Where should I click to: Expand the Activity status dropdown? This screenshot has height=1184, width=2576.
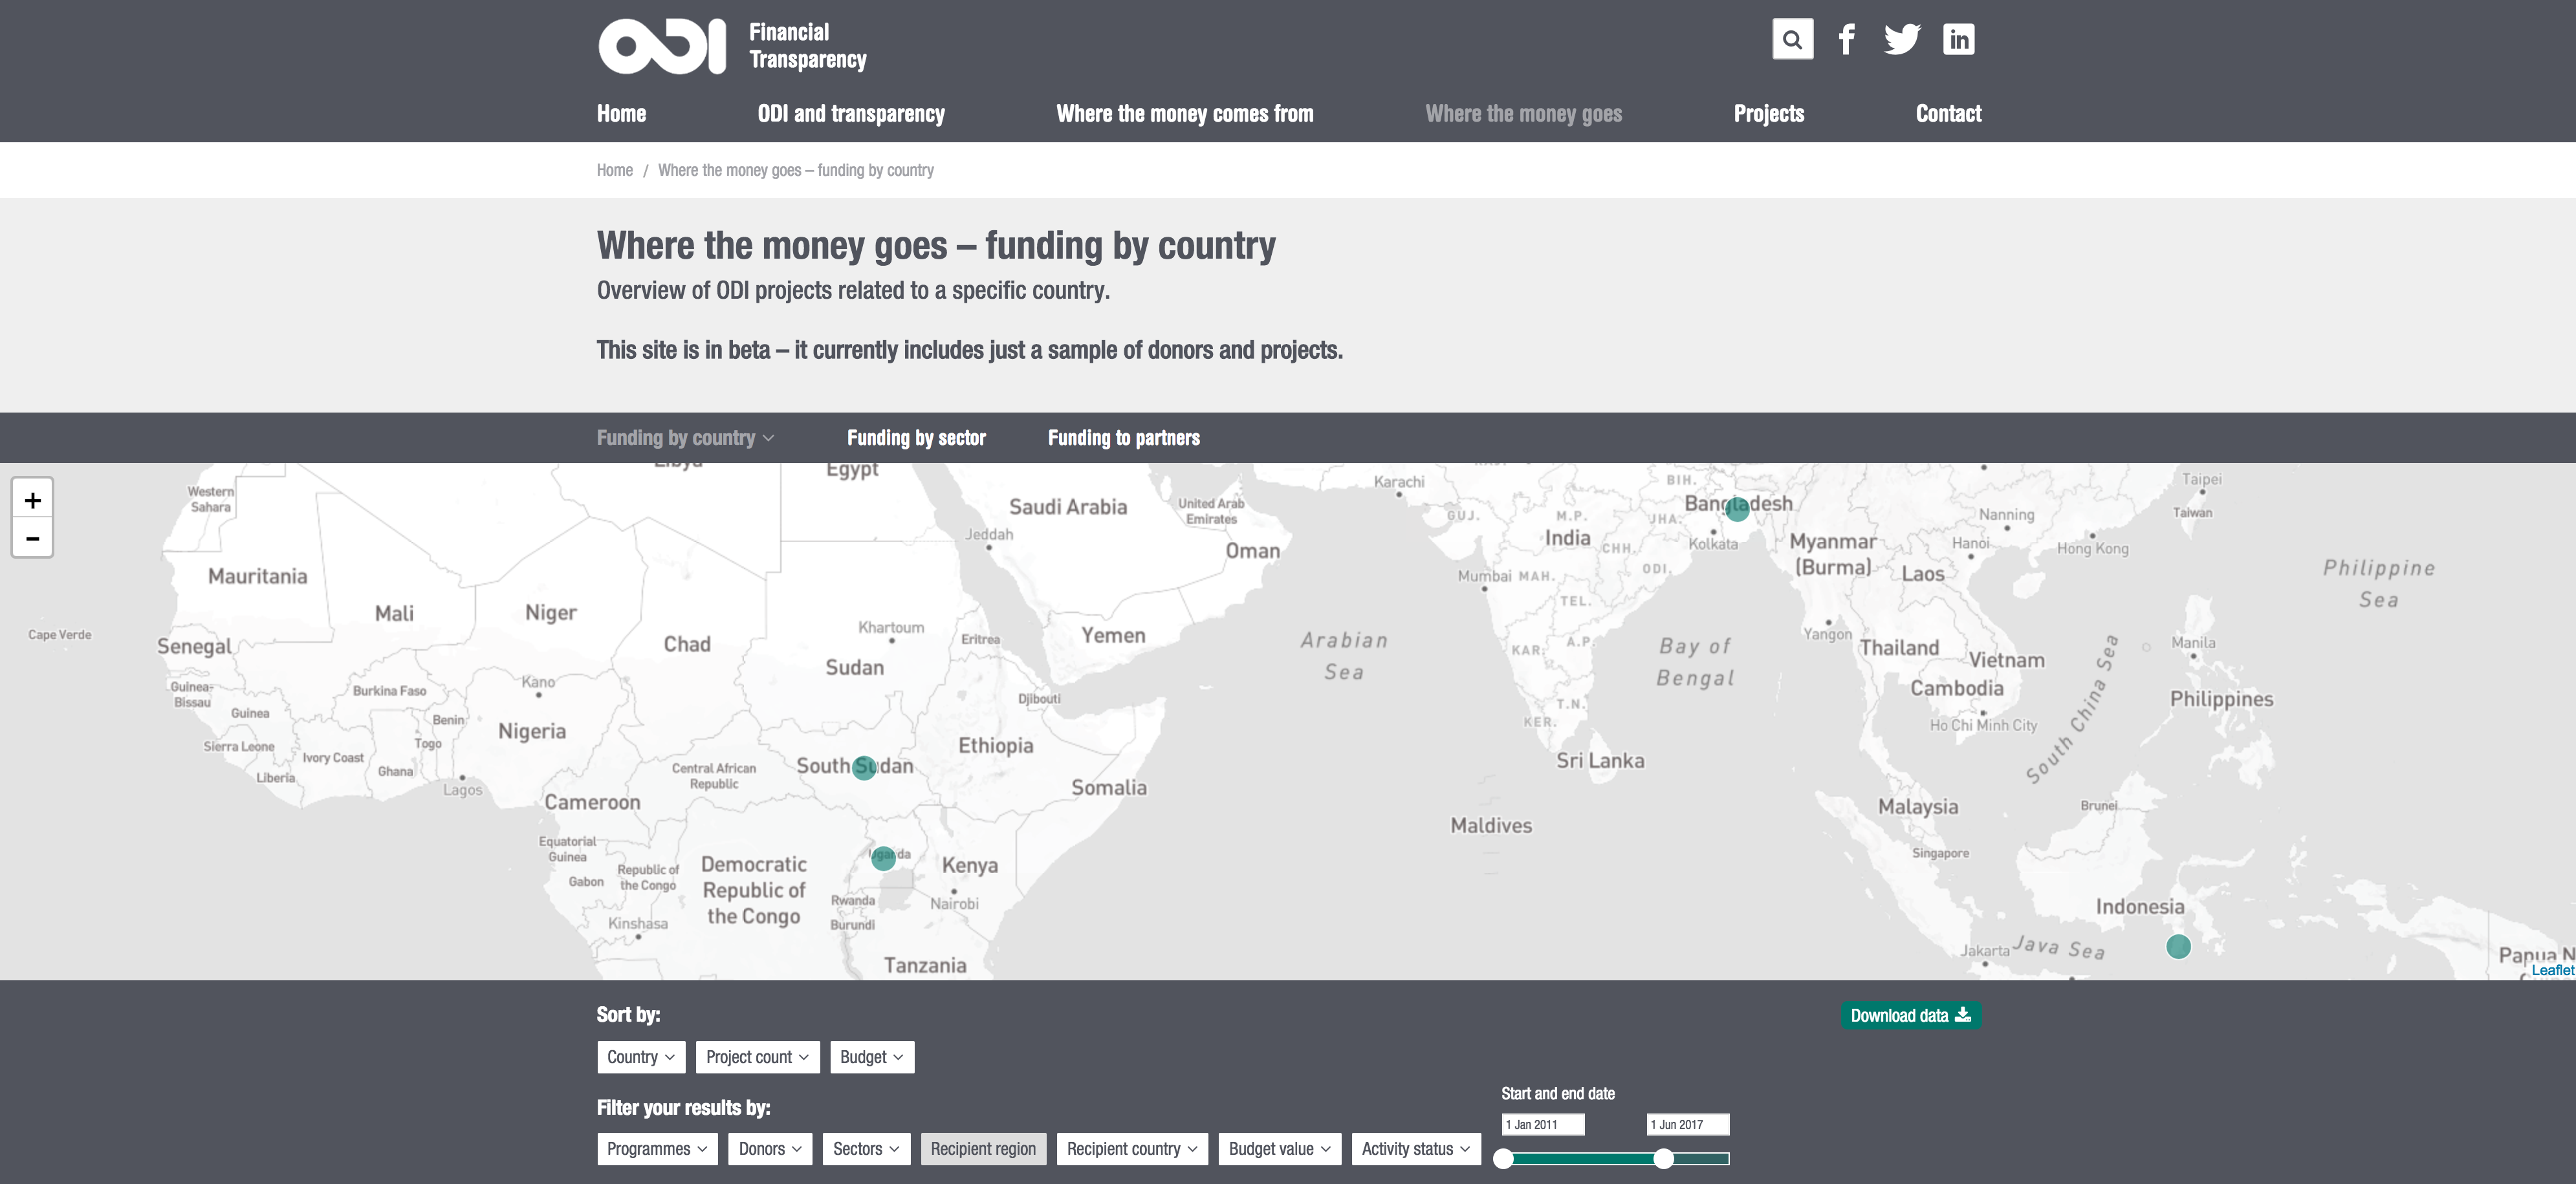coord(1415,1149)
